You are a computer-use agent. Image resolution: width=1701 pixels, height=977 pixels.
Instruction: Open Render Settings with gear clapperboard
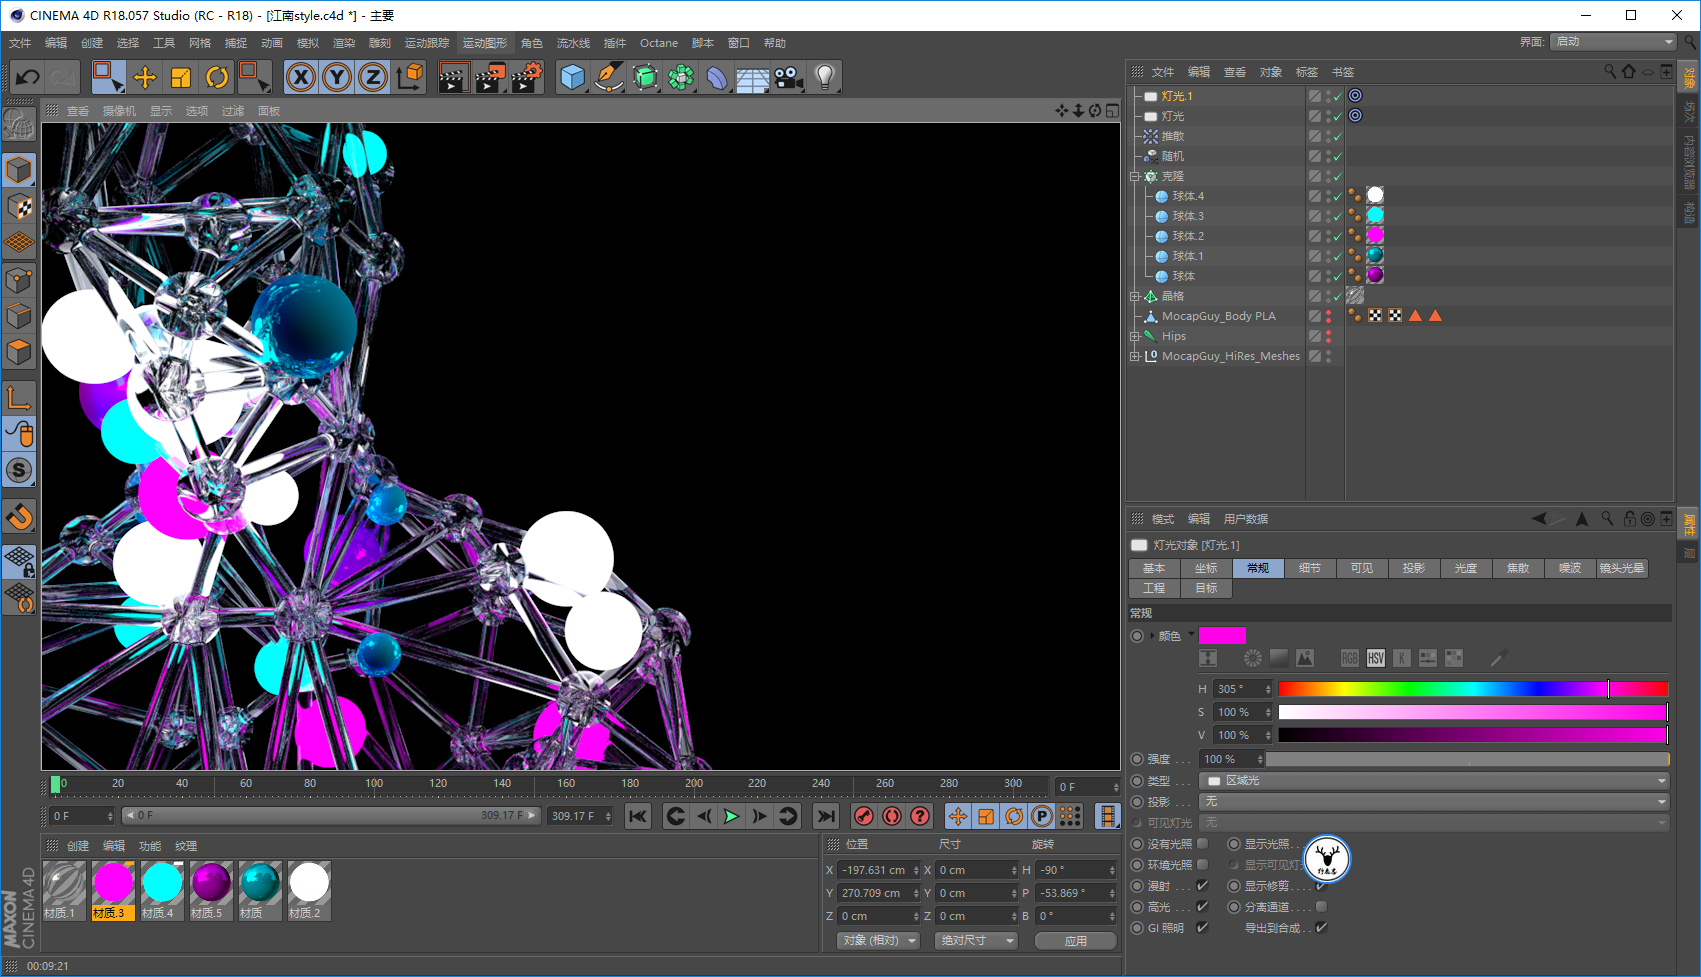[x=527, y=77]
